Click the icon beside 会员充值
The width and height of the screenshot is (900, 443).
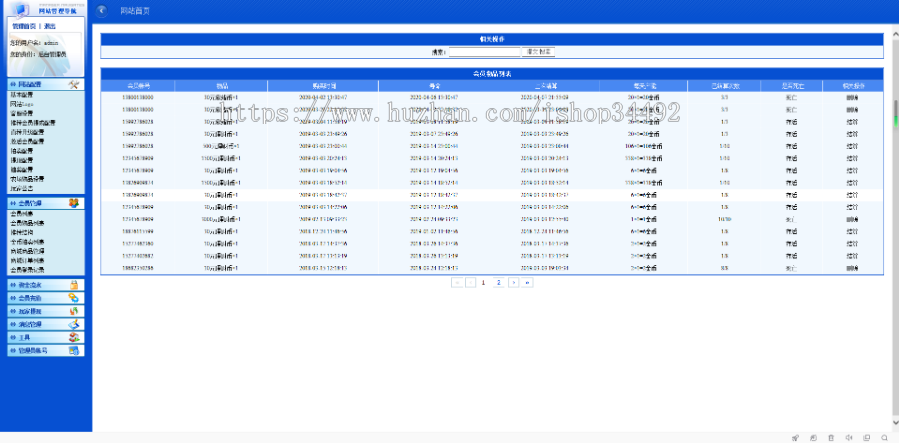[73, 298]
